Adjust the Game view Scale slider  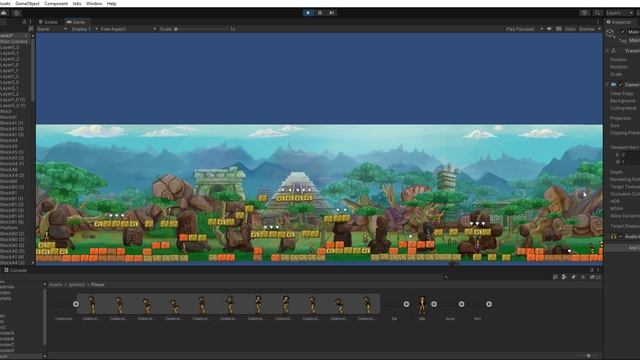click(x=201, y=29)
